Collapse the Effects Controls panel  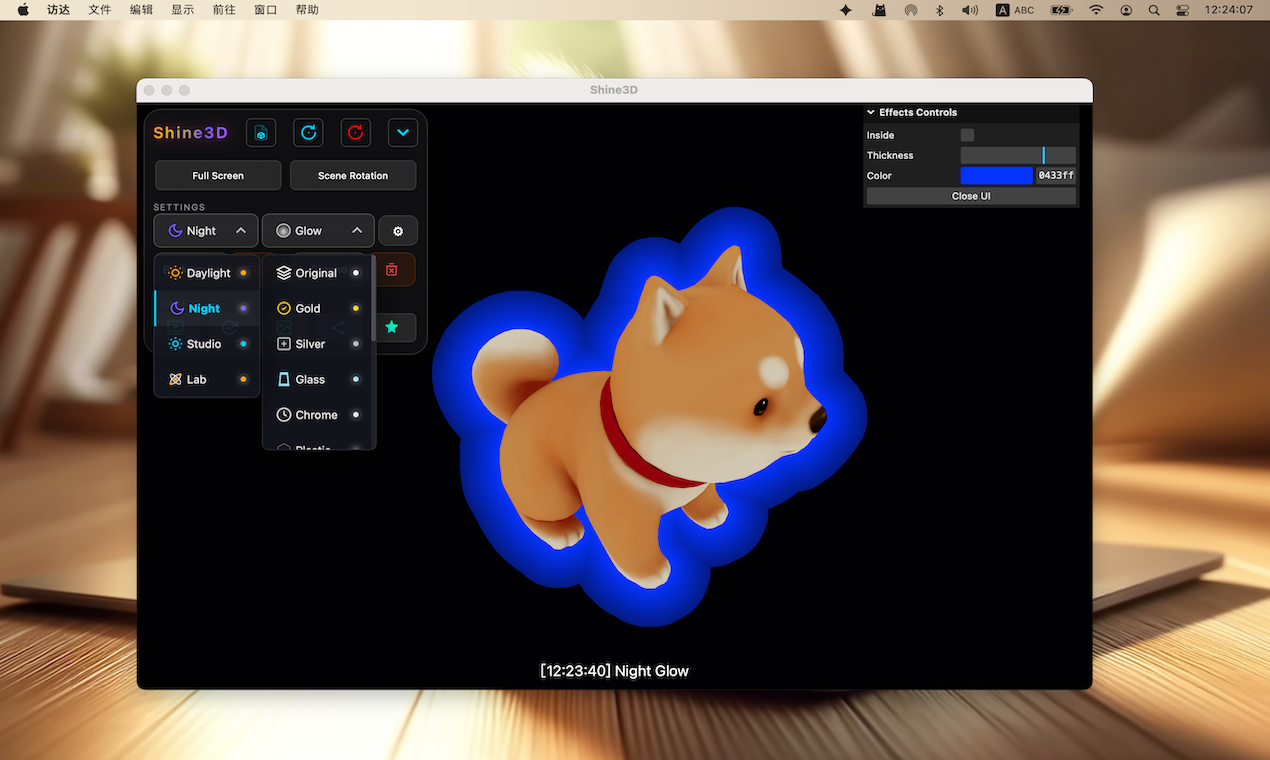tap(870, 112)
